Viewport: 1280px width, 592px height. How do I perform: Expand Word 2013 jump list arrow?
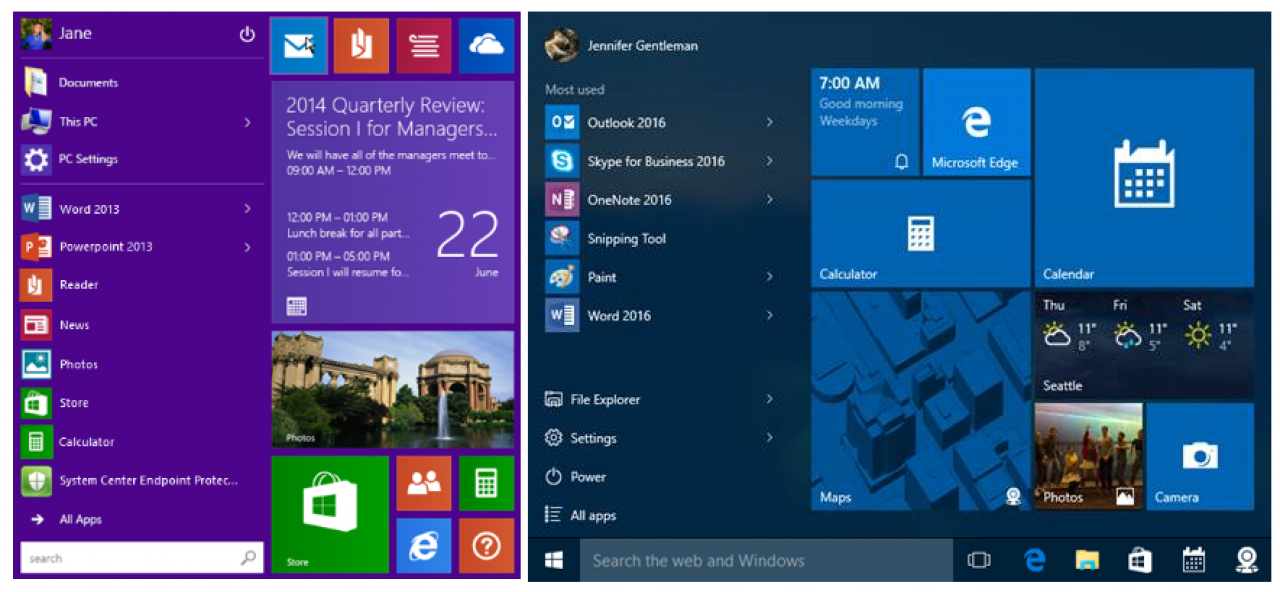pyautogui.click(x=247, y=208)
